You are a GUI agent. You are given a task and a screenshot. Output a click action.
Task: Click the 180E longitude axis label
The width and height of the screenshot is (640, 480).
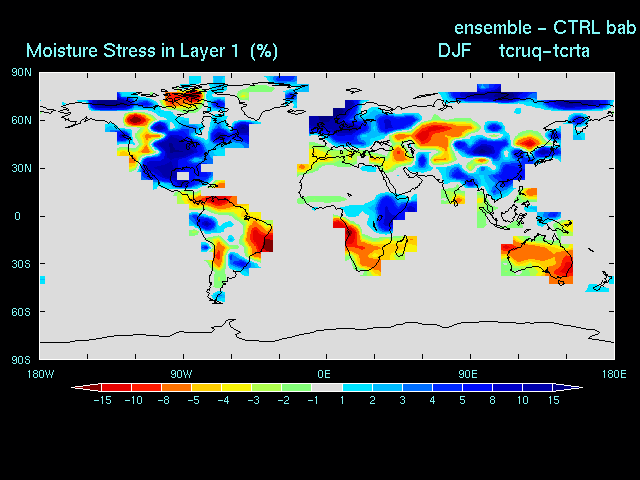(x=613, y=374)
